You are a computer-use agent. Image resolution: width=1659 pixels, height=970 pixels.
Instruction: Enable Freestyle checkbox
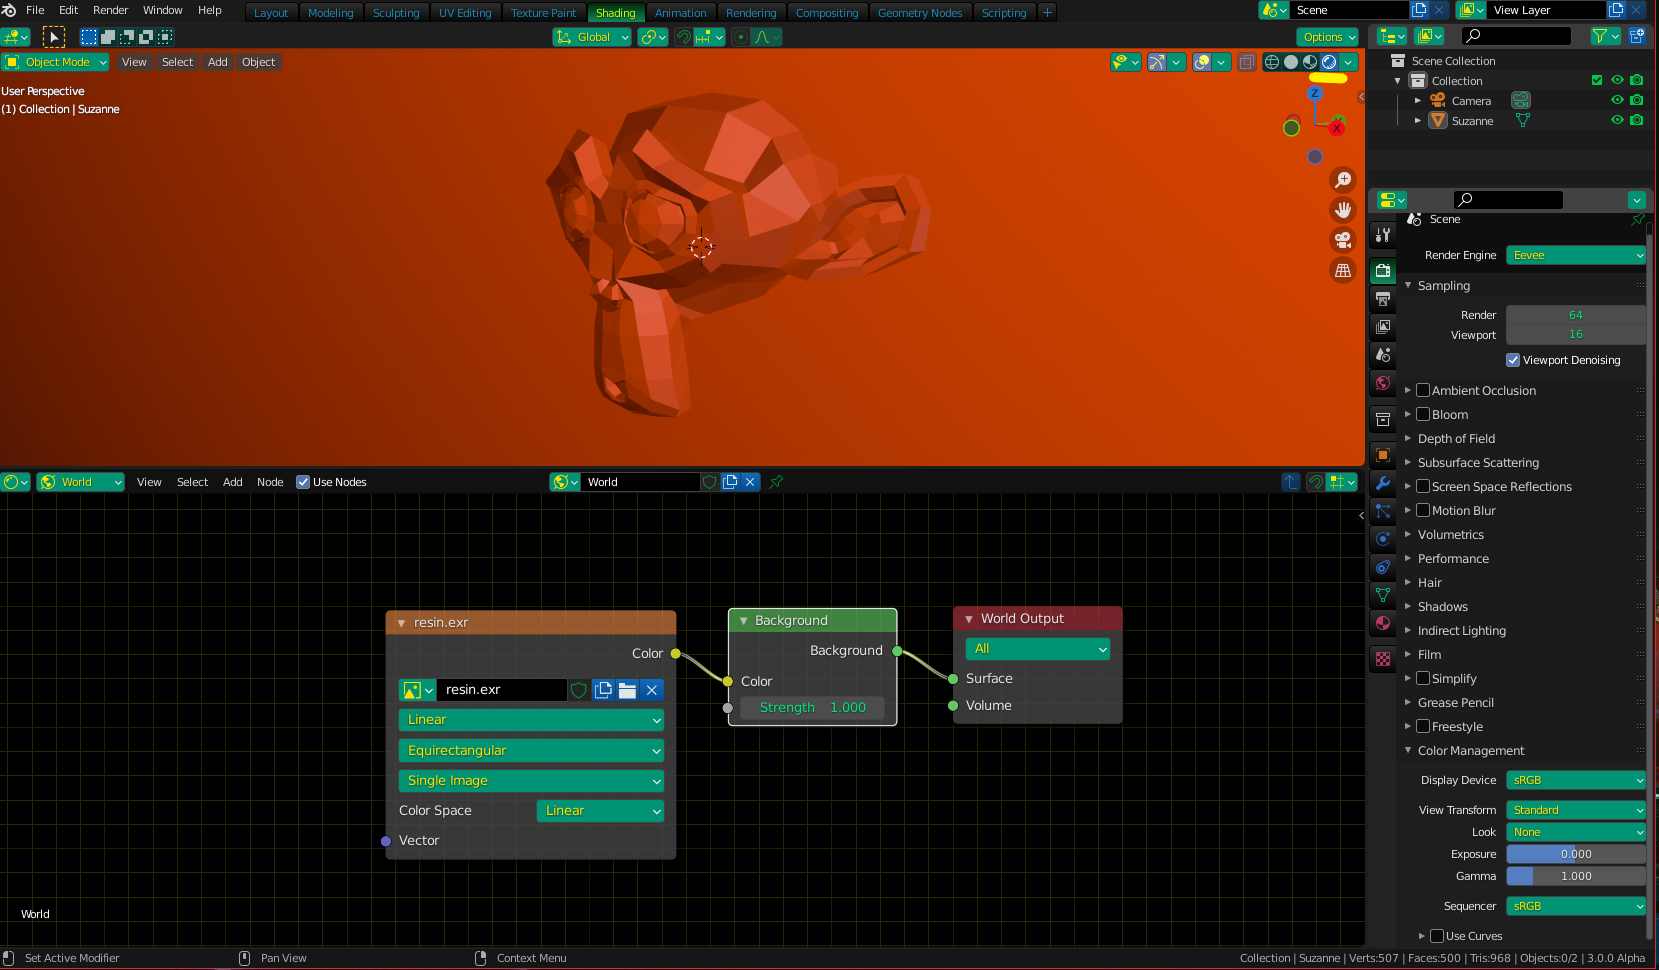click(x=1423, y=727)
